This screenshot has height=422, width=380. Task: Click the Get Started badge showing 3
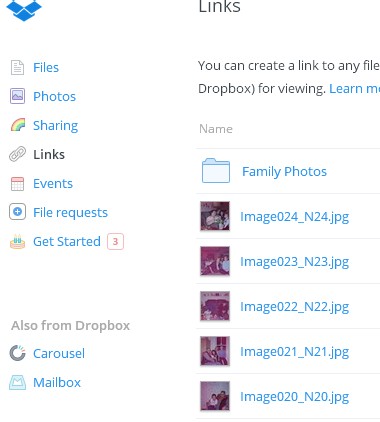115,241
